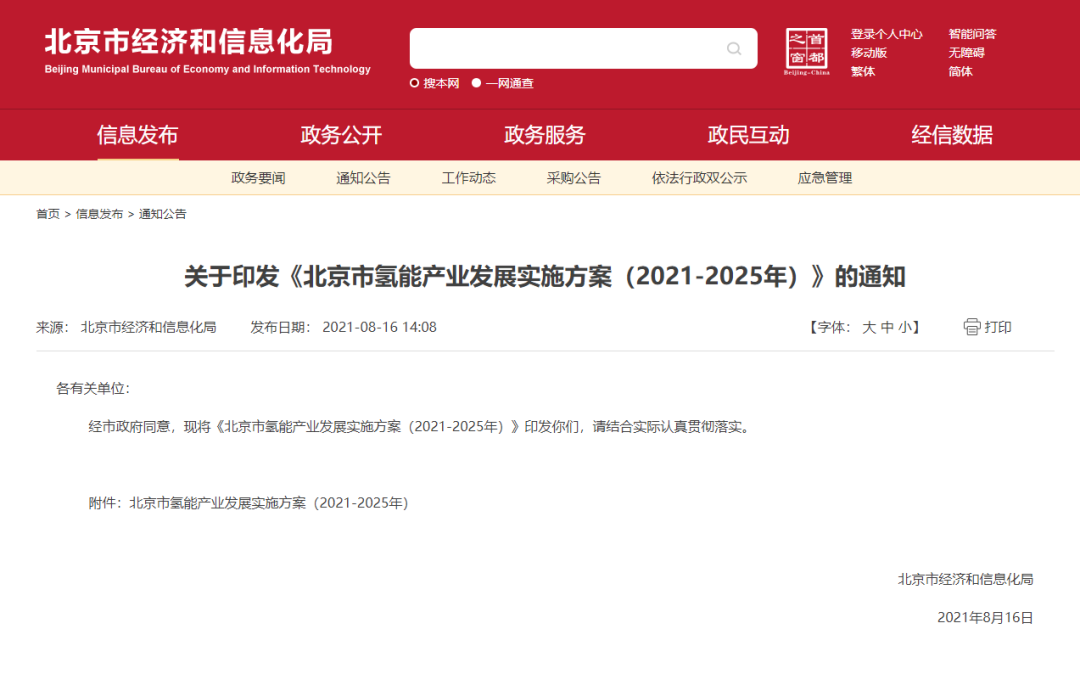
Task: Open the 依法行政双公示 section
Action: coord(700,177)
